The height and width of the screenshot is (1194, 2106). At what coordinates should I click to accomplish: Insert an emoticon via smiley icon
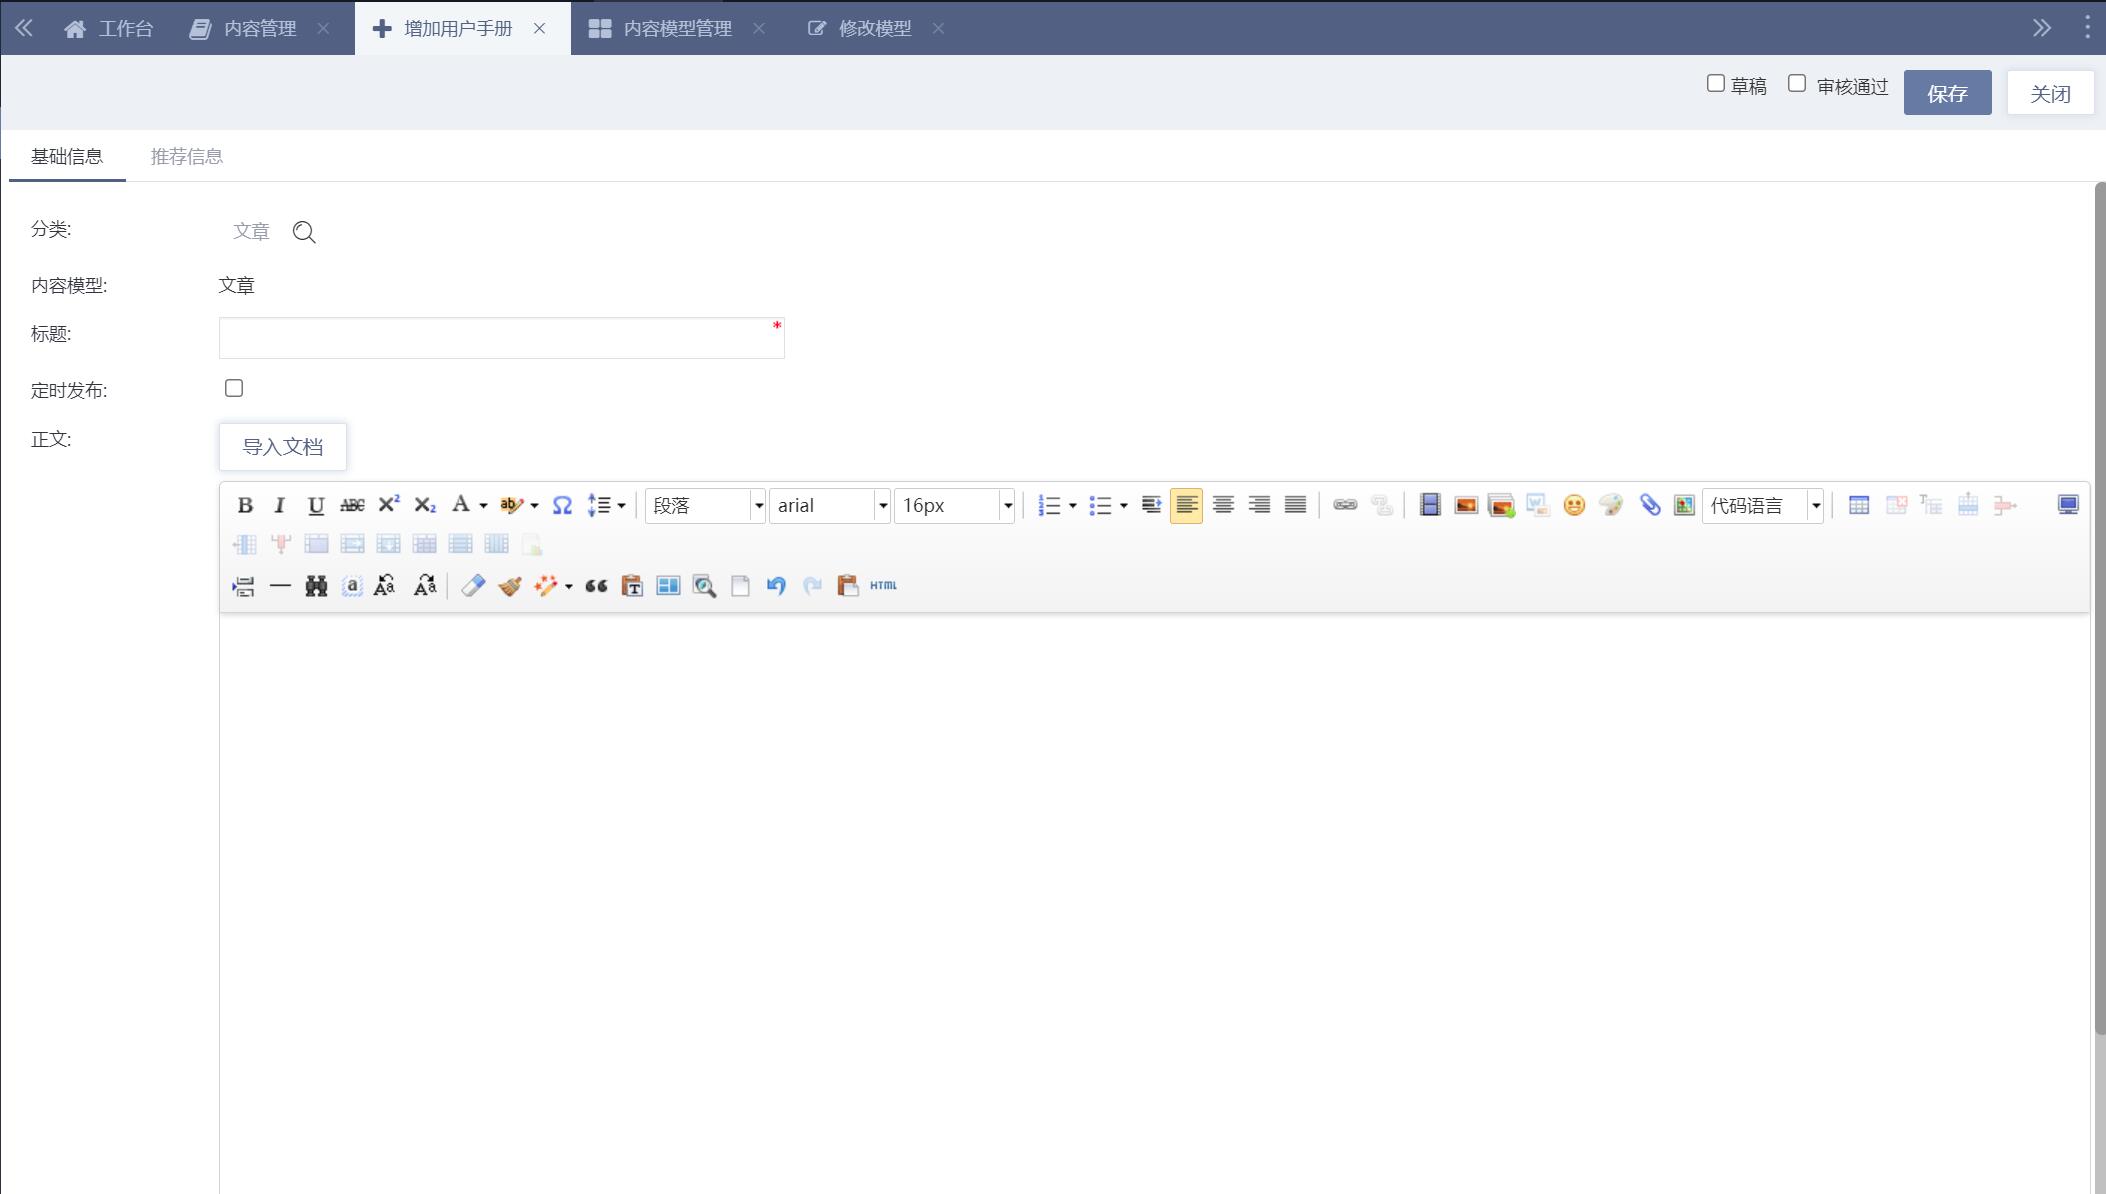pos(1574,505)
